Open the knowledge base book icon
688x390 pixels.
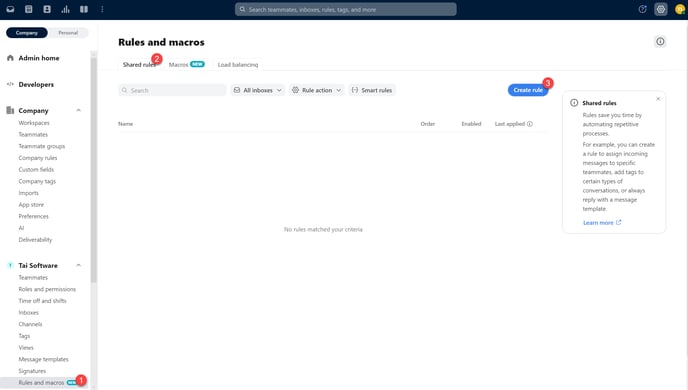tap(84, 9)
